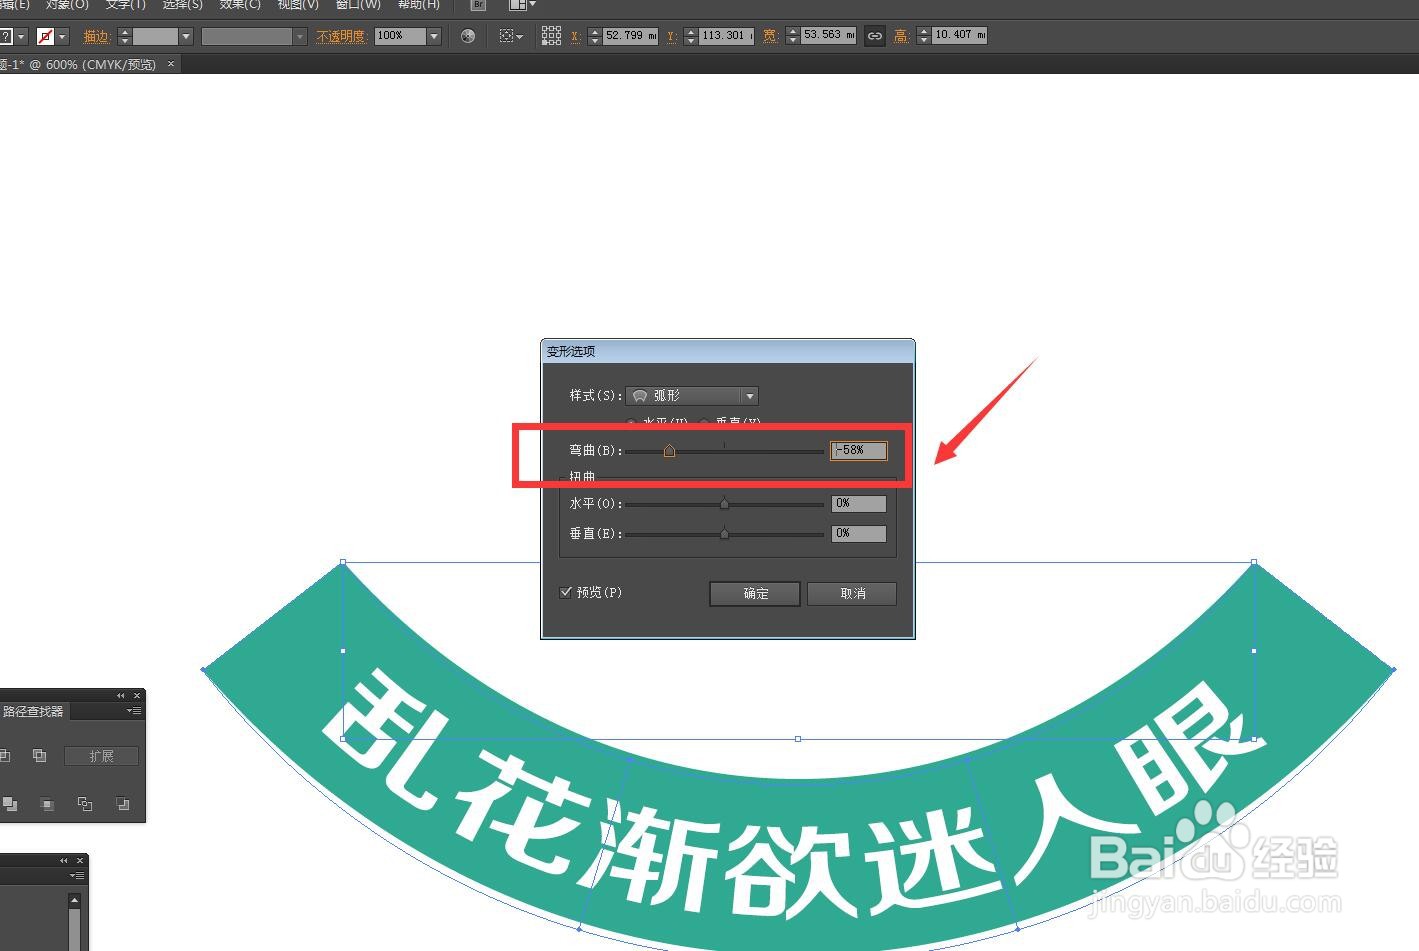
Task: Toggle the constrain width and height link icon
Action: tap(875, 36)
